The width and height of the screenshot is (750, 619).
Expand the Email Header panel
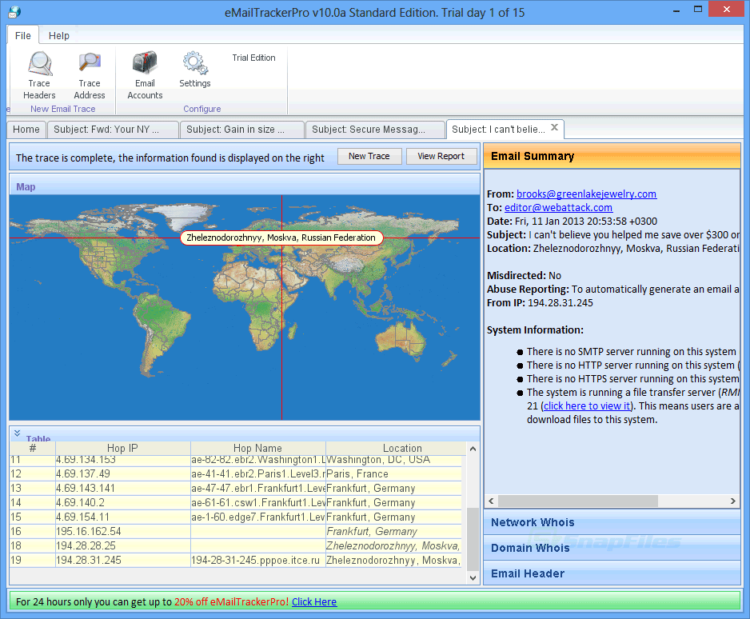tap(612, 573)
